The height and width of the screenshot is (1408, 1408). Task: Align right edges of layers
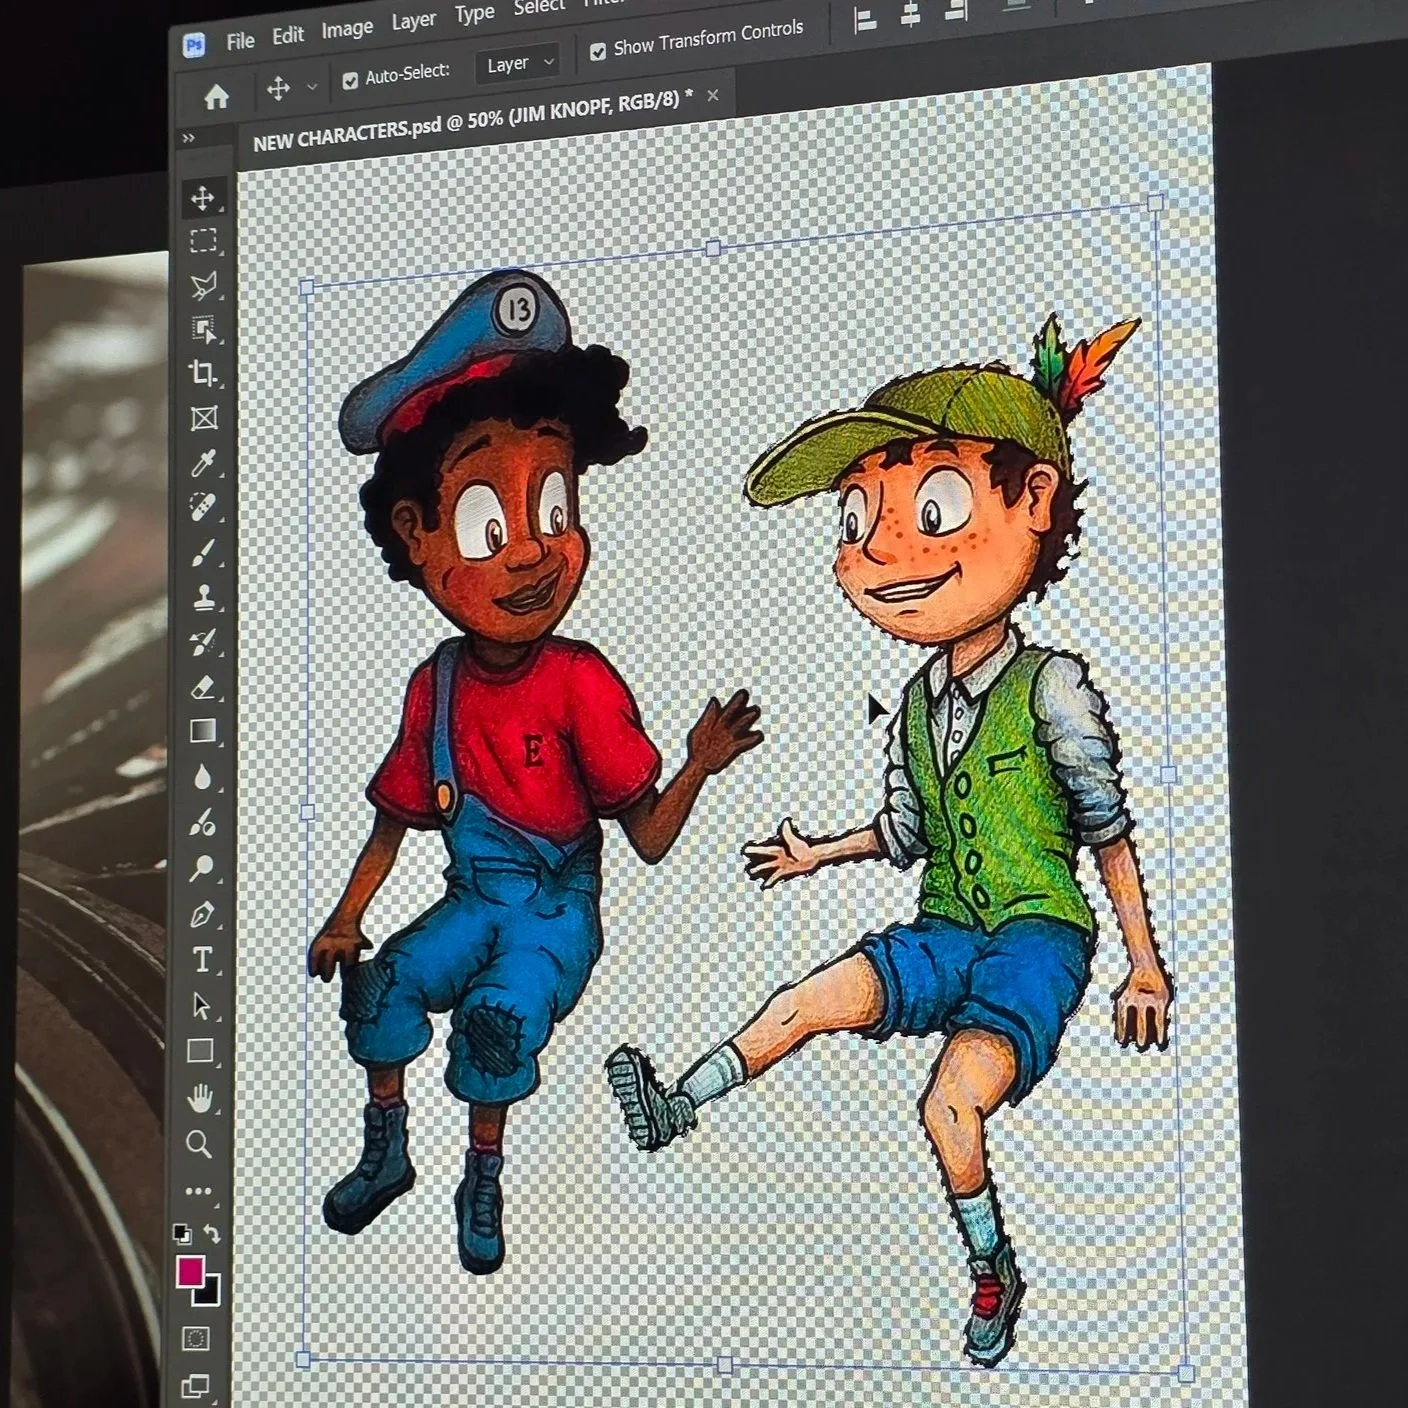[955, 11]
